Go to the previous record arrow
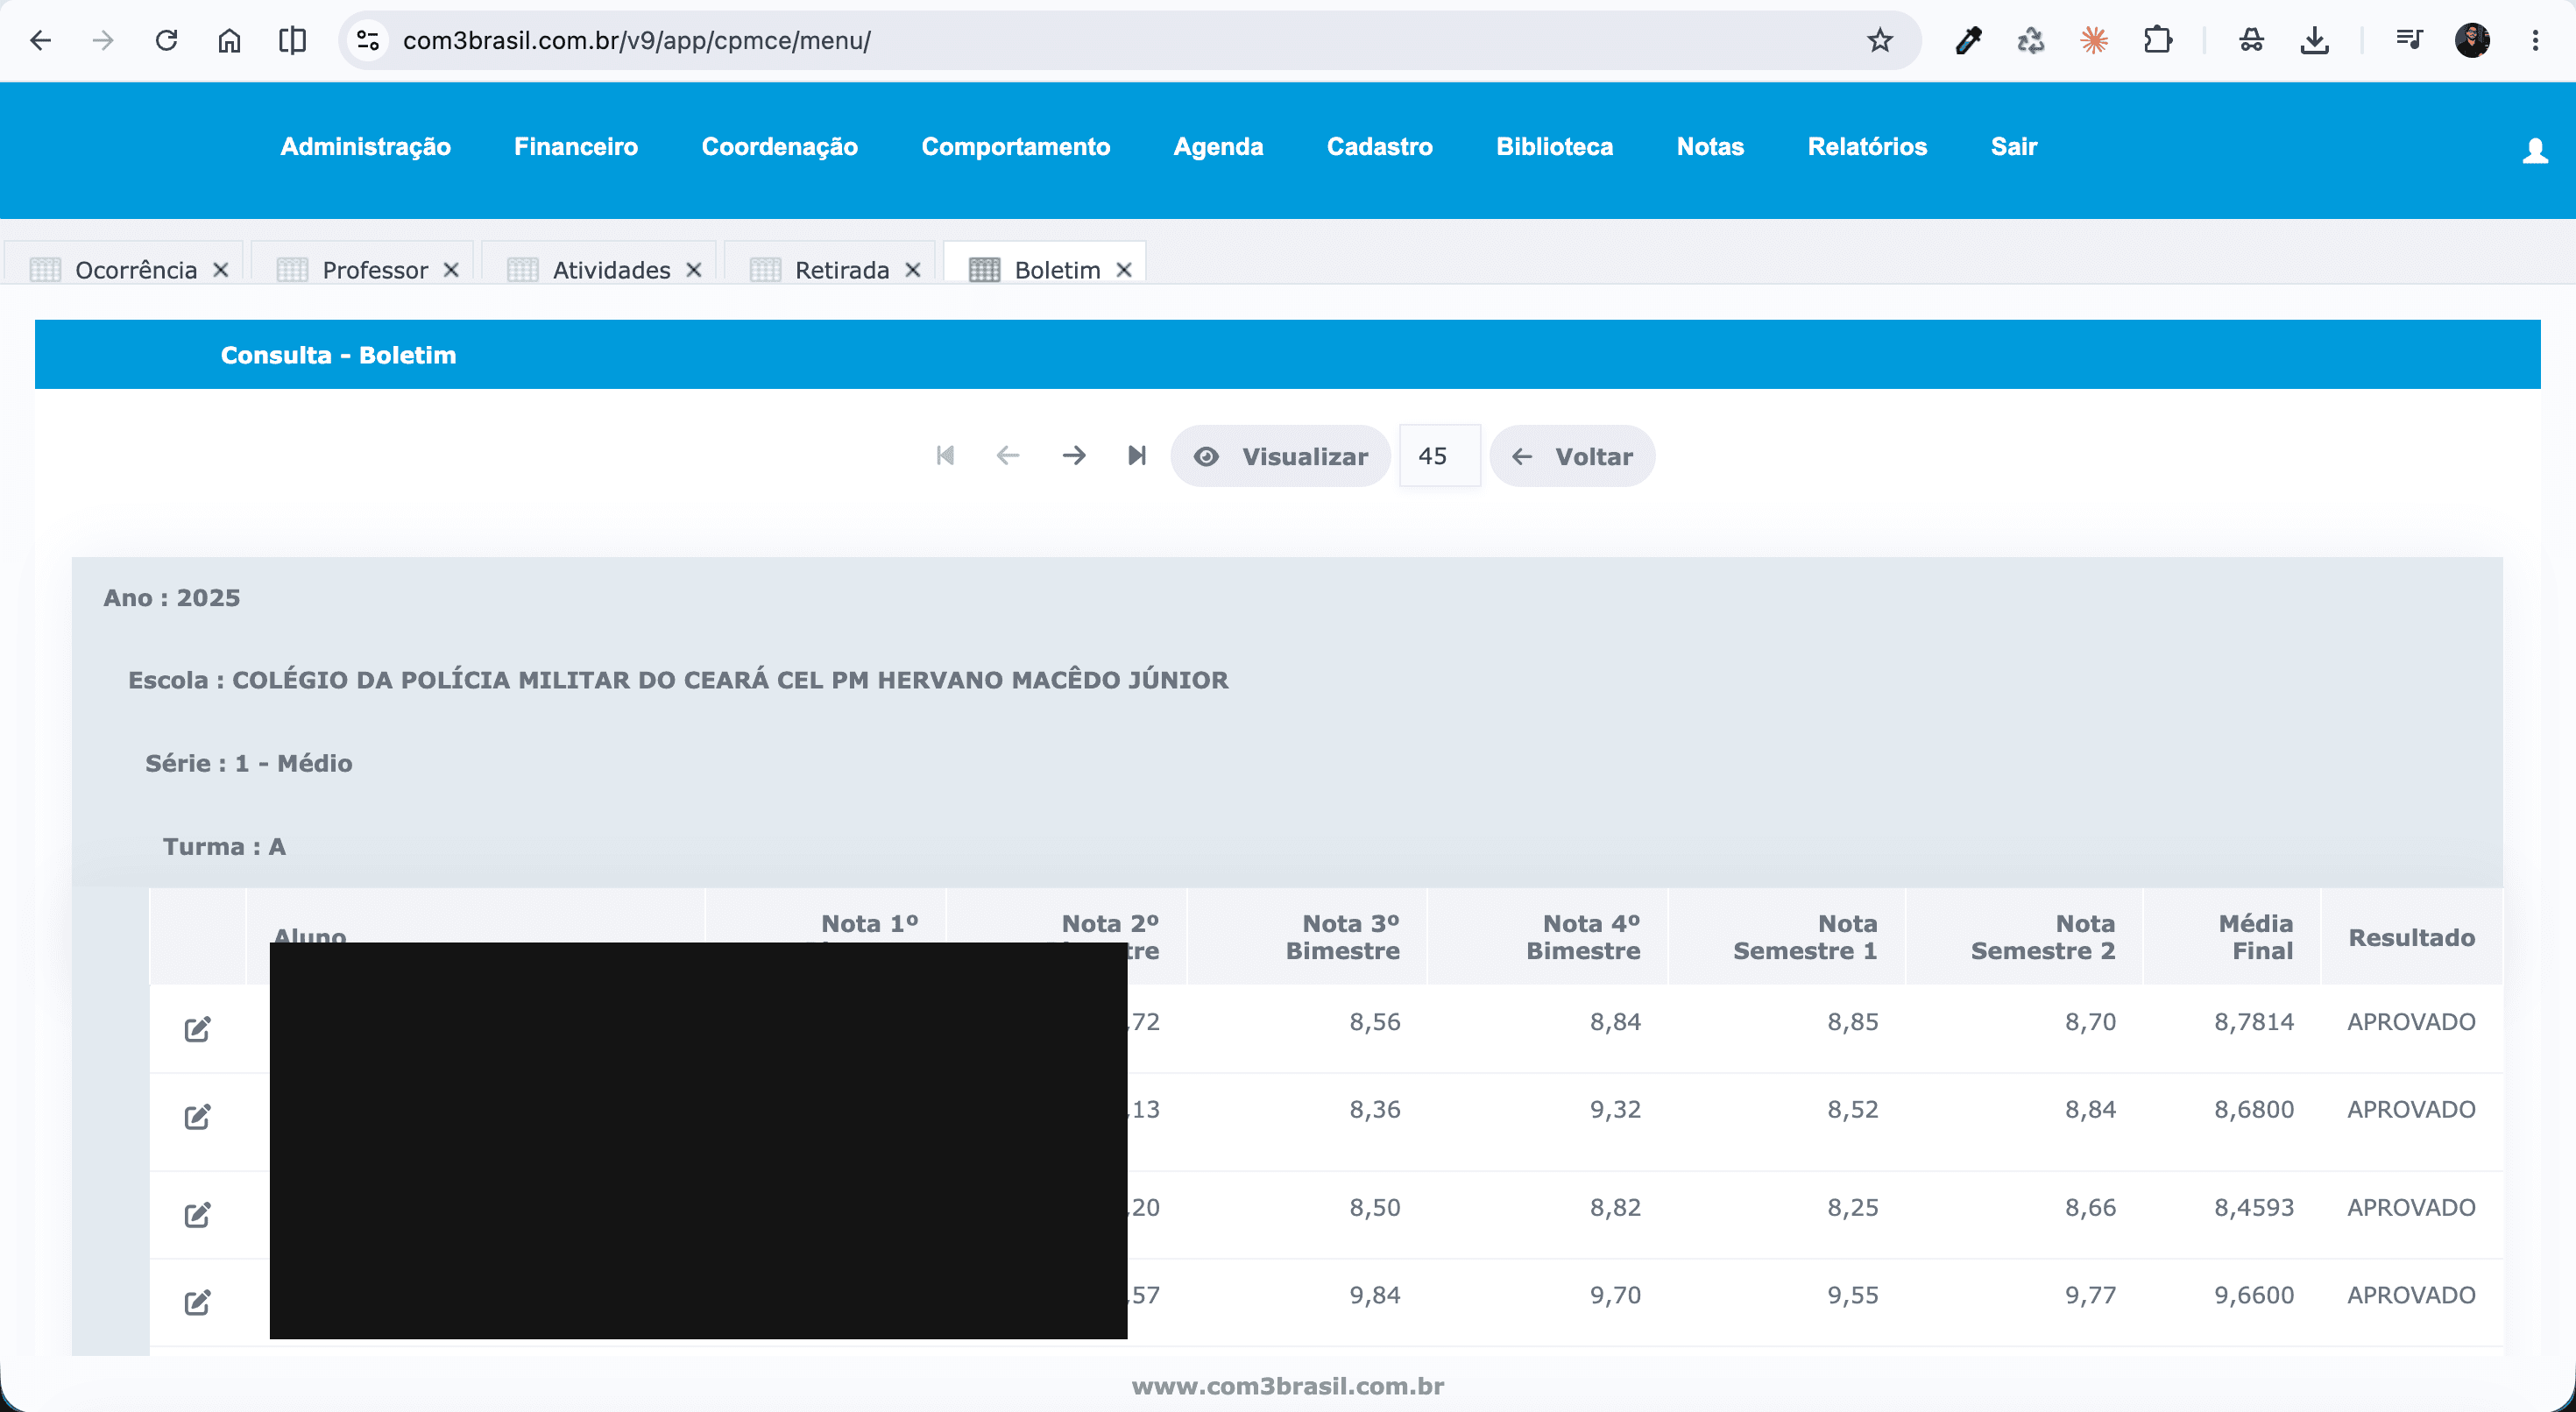The height and width of the screenshot is (1412, 2576). [x=1008, y=456]
